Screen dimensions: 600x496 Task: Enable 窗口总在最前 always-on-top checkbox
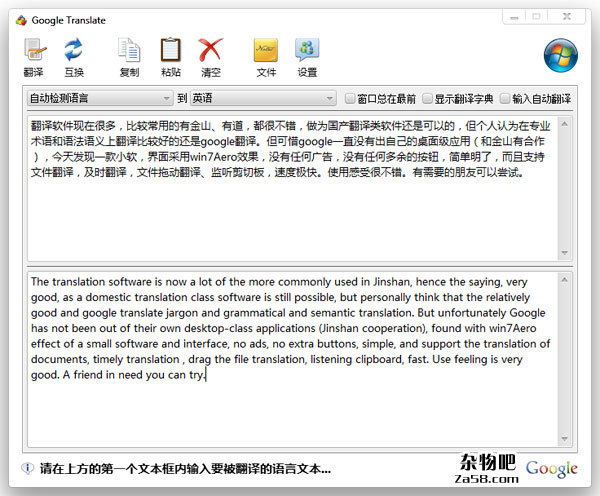(x=350, y=98)
